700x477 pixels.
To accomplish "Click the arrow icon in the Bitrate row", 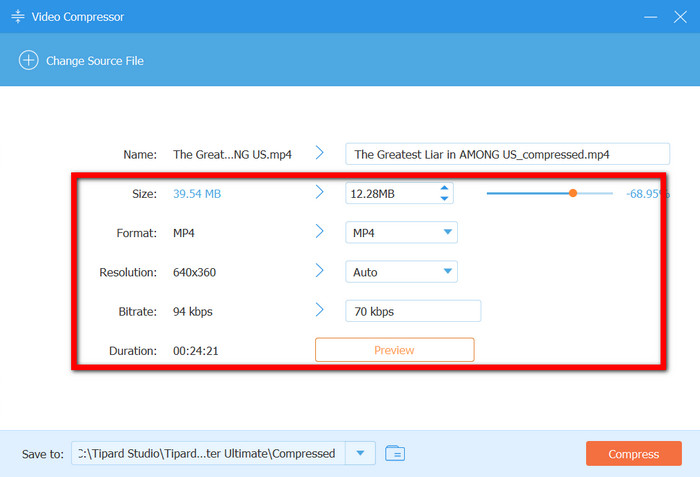I will point(319,310).
